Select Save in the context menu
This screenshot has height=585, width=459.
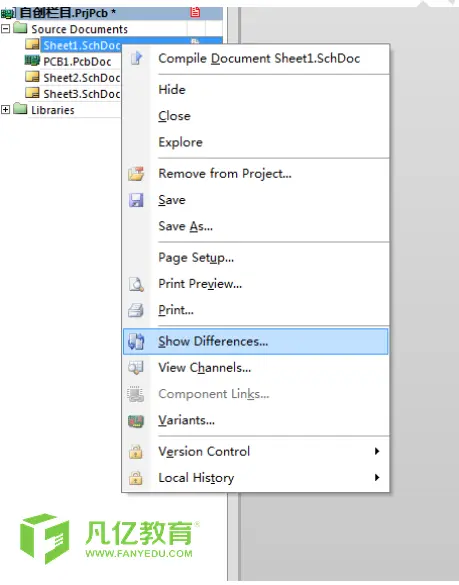(256, 200)
